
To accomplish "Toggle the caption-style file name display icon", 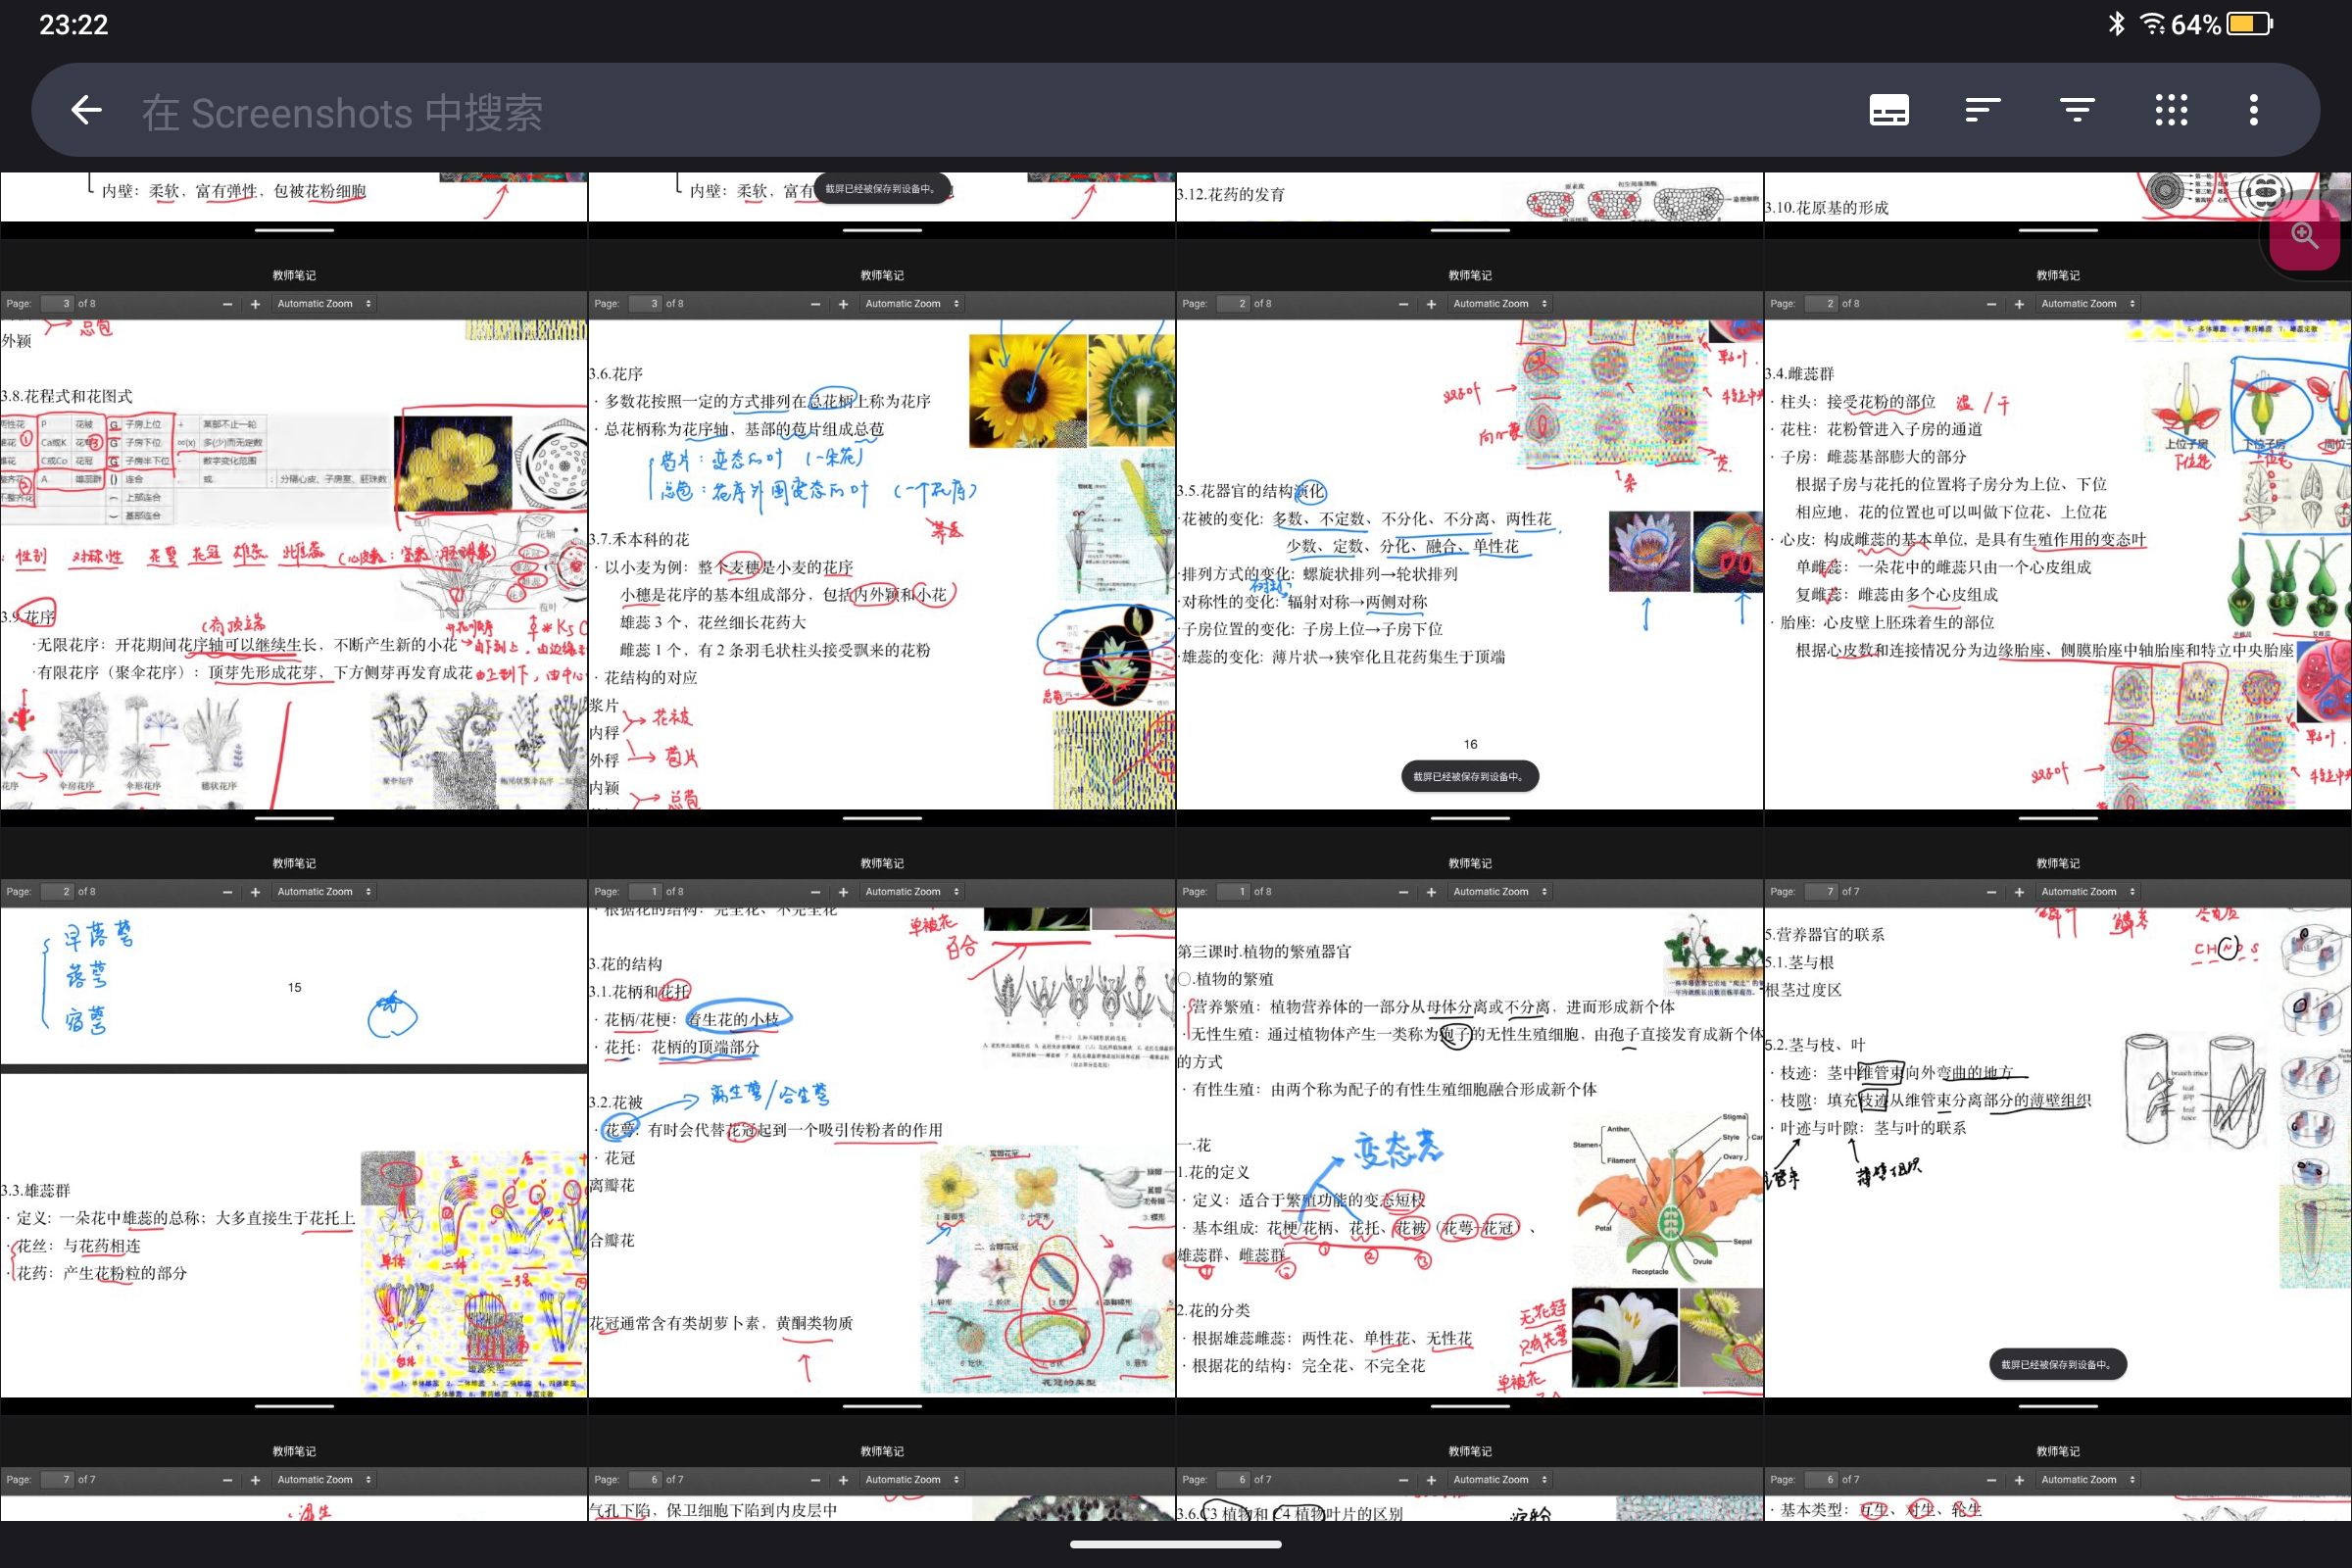I will [1889, 110].
